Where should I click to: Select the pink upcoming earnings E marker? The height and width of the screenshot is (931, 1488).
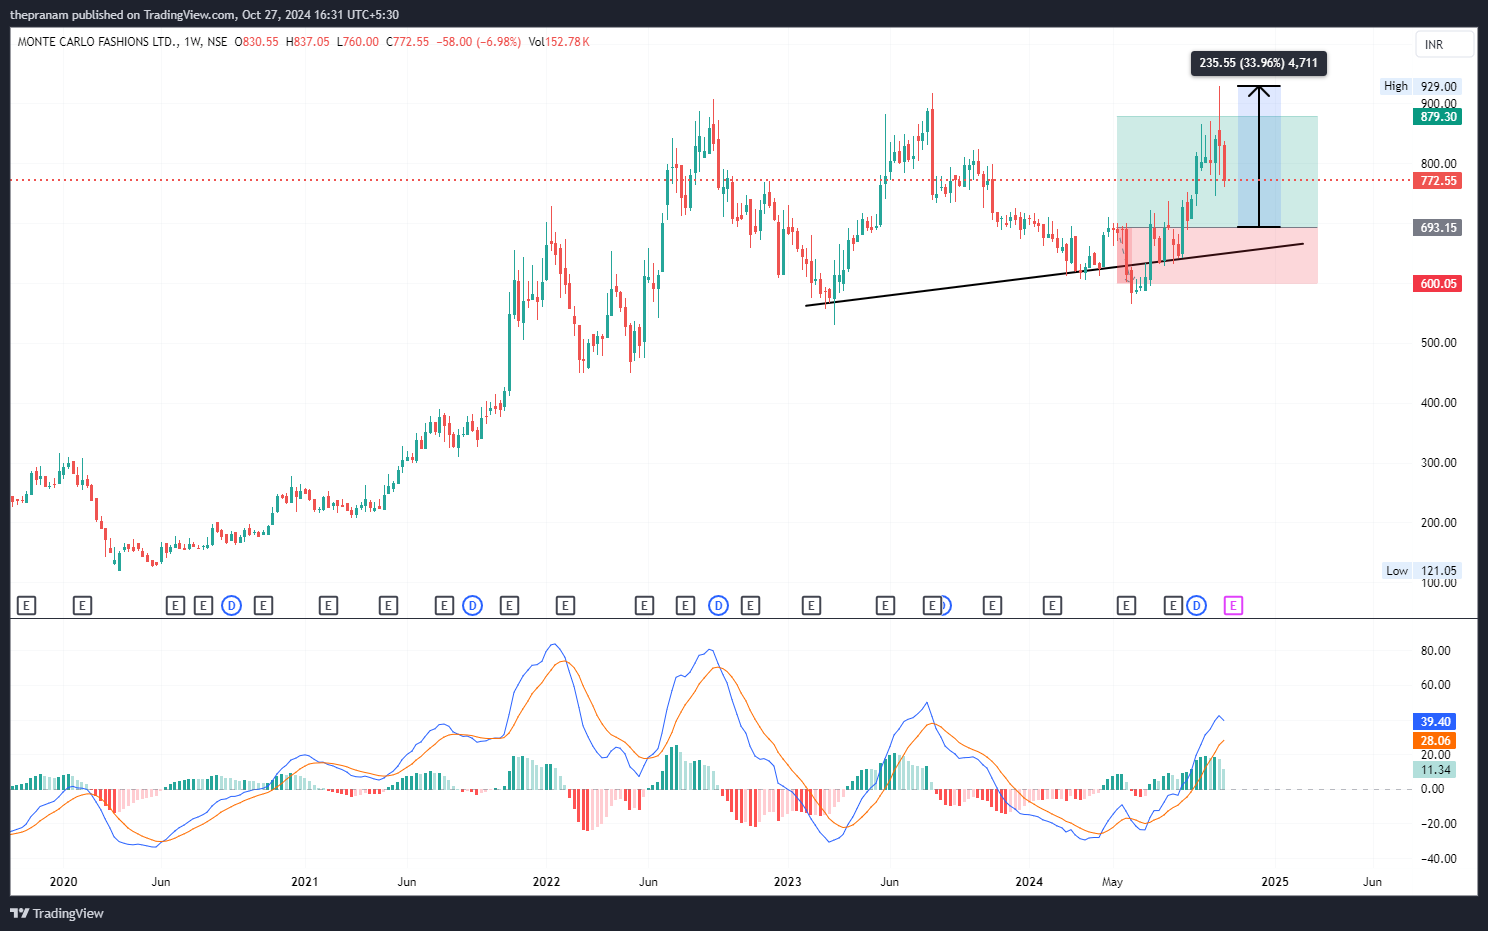click(1233, 606)
